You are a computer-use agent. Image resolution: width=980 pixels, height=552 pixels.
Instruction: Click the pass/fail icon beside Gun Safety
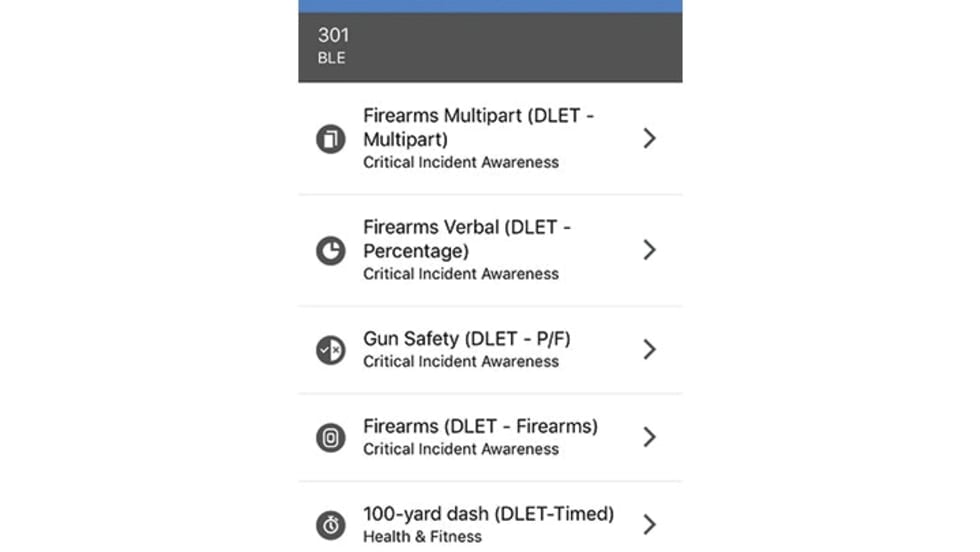330,349
